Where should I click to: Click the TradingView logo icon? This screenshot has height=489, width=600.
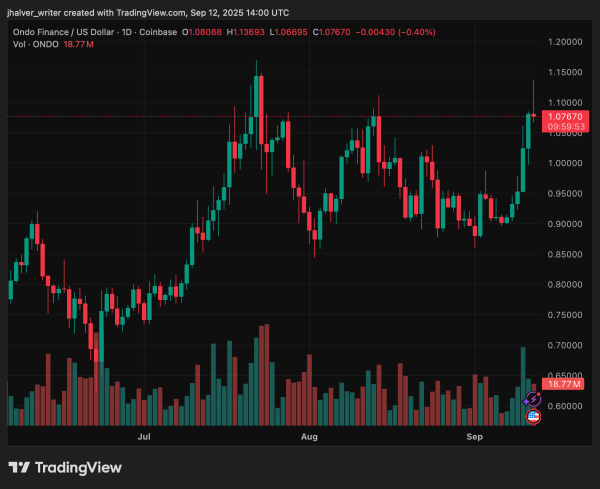pyautogui.click(x=19, y=467)
